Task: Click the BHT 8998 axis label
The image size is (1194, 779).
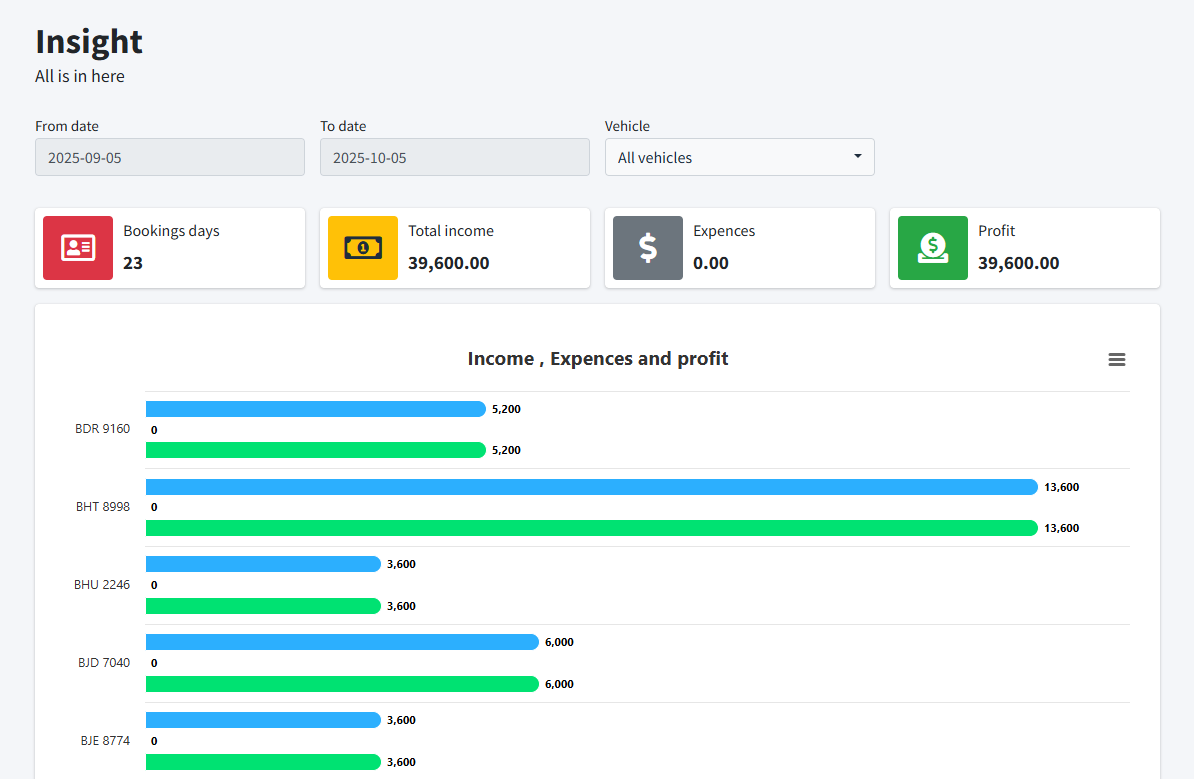Action: pyautogui.click(x=103, y=507)
